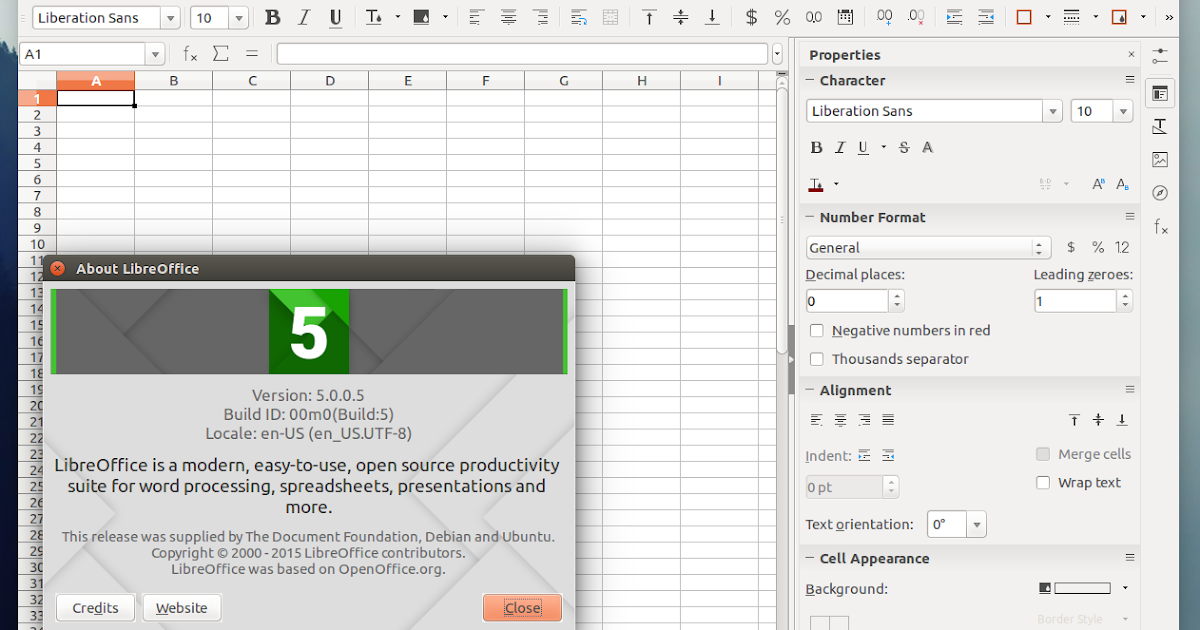This screenshot has width=1200, height=630.
Task: Format as currency from the top toolbar
Action: tap(751, 18)
